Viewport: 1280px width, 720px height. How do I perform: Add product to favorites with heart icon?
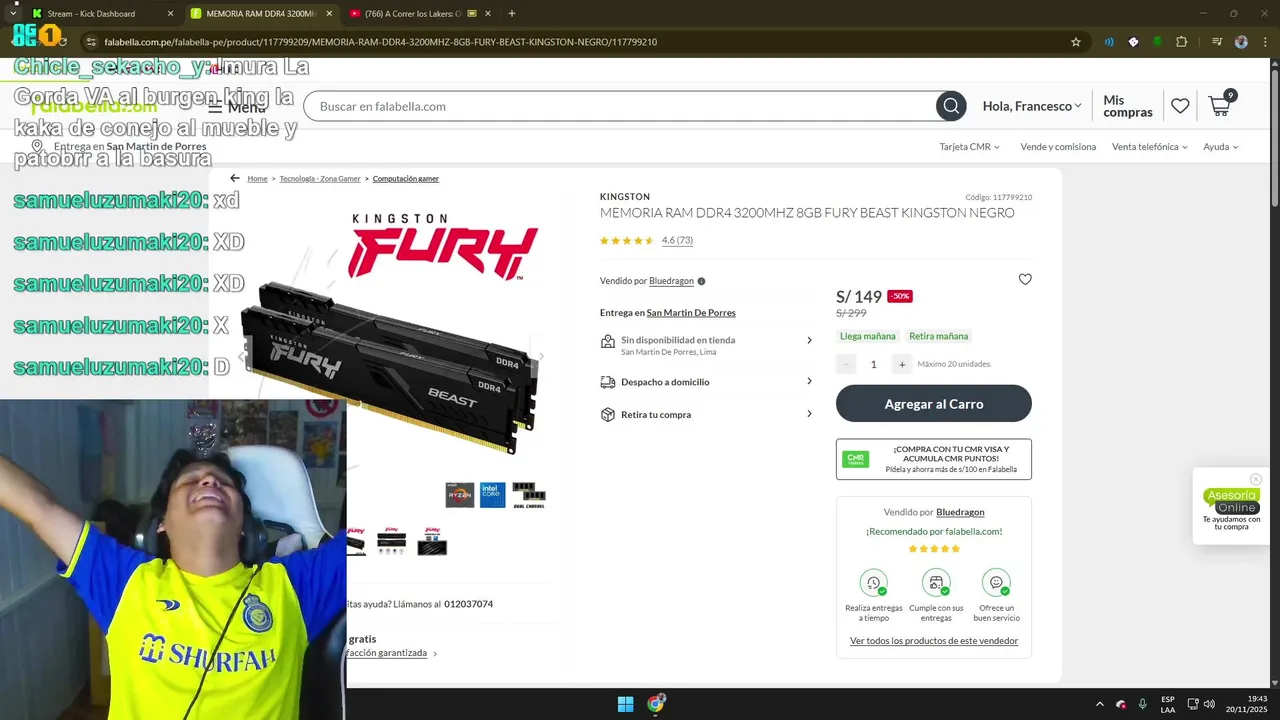(1025, 280)
